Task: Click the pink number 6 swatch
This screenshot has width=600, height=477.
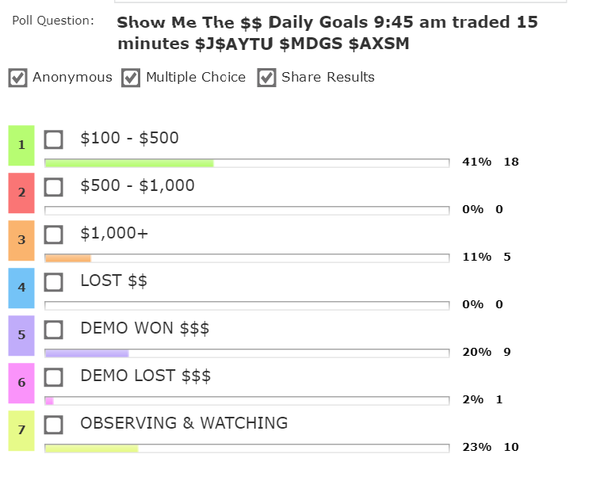Action: (21, 383)
